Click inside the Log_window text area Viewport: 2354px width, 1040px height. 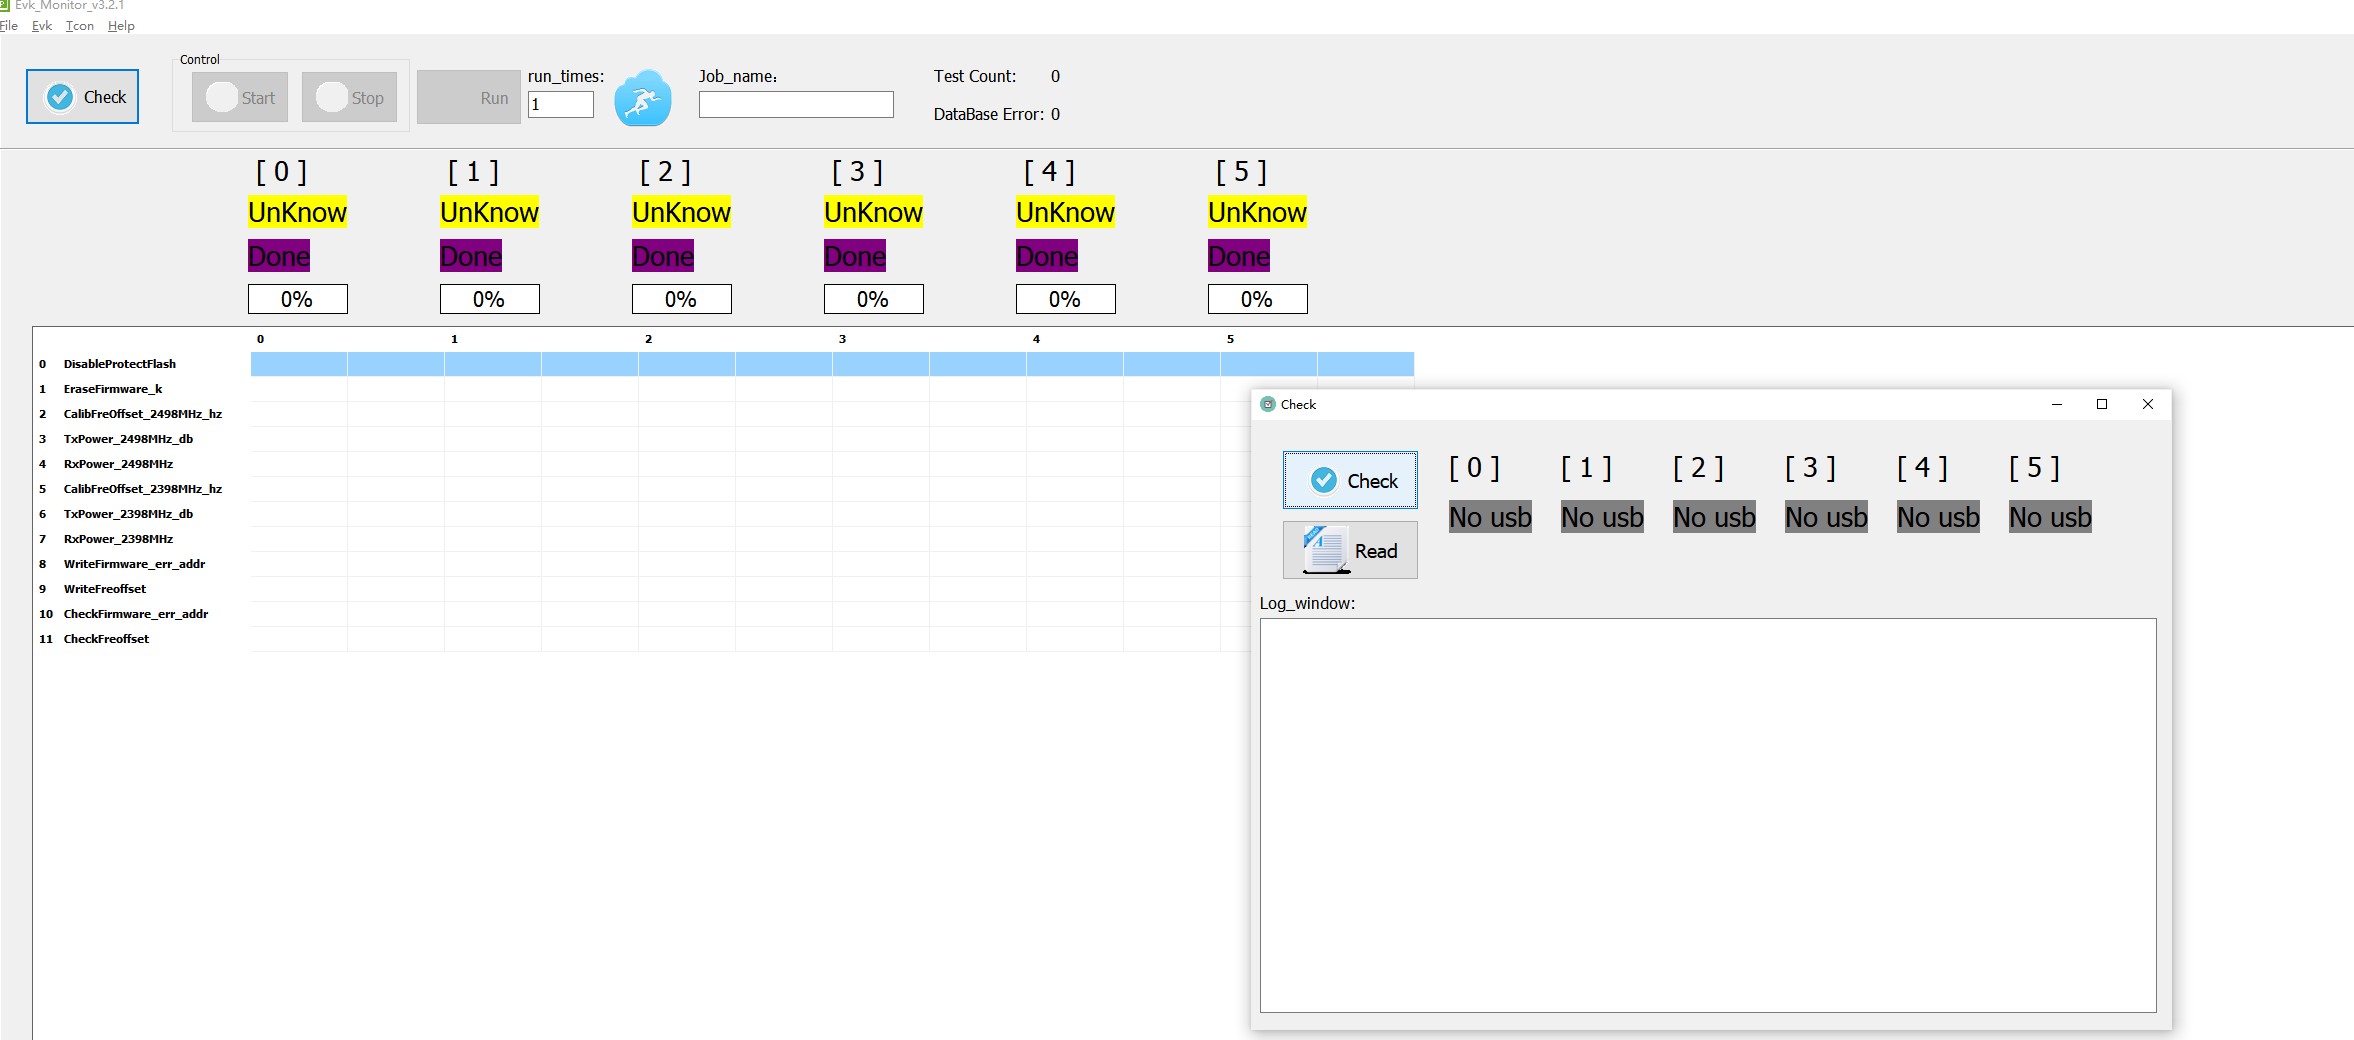click(x=1707, y=815)
